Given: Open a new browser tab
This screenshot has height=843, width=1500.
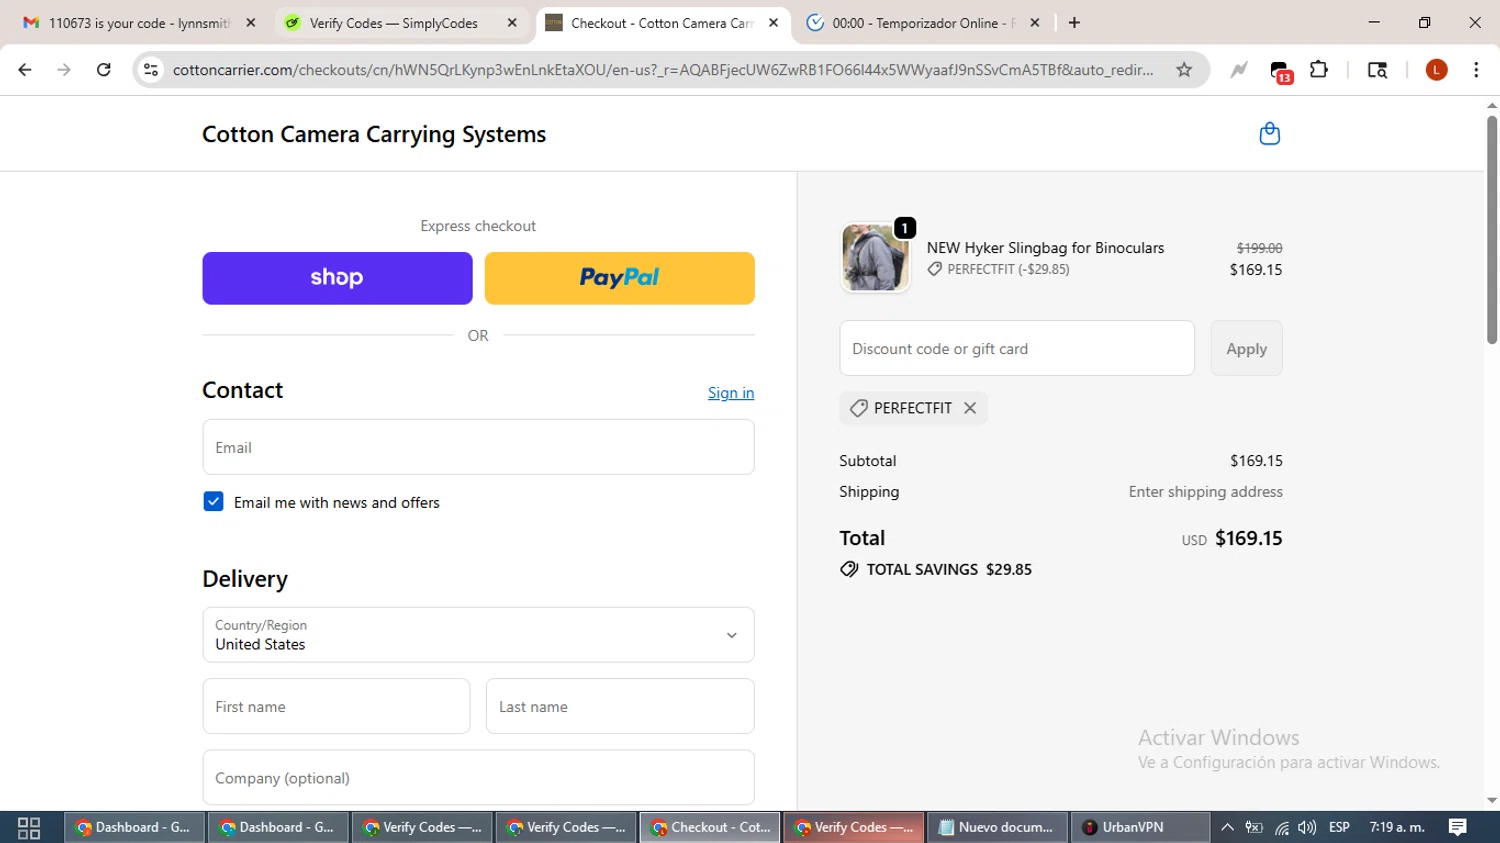Looking at the screenshot, I should tap(1074, 23).
